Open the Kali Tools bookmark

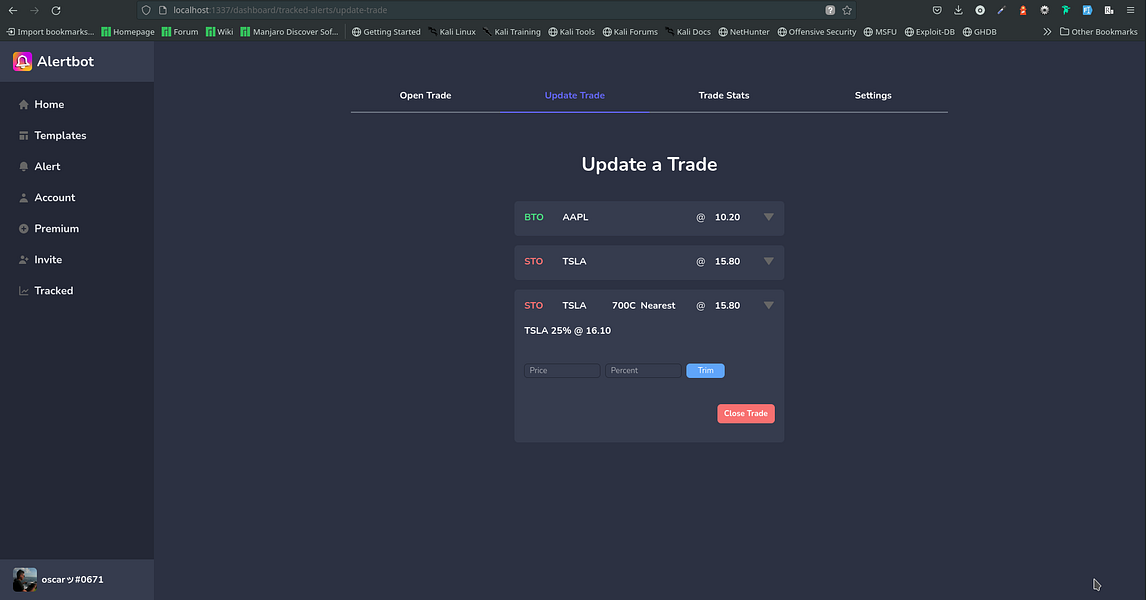click(x=571, y=31)
